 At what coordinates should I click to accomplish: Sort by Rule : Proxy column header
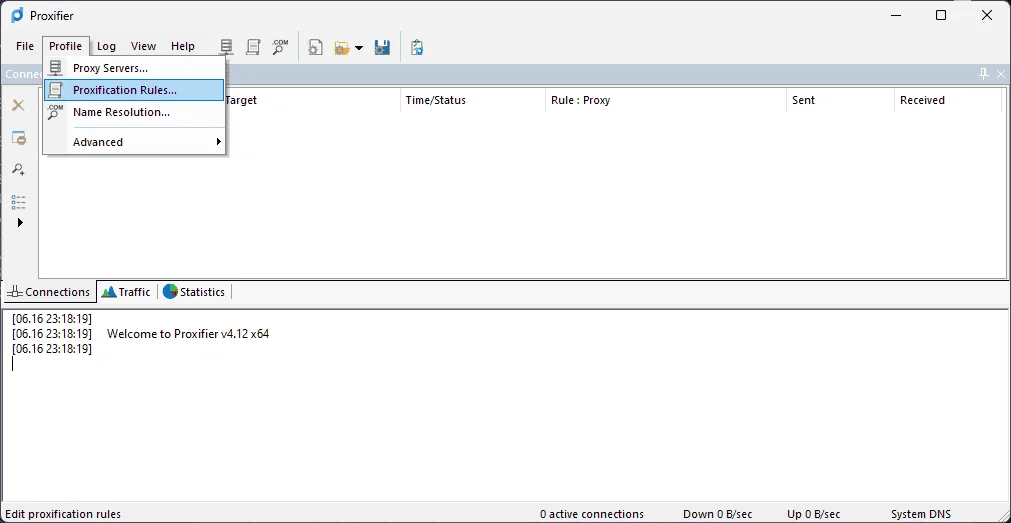pyautogui.click(x=665, y=101)
